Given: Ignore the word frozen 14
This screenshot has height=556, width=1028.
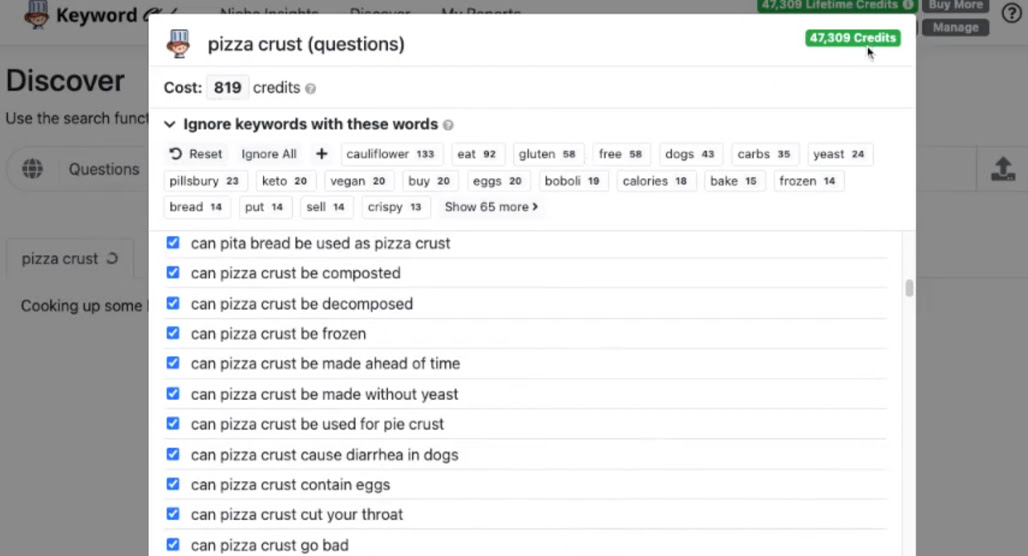Looking at the screenshot, I should [x=808, y=181].
